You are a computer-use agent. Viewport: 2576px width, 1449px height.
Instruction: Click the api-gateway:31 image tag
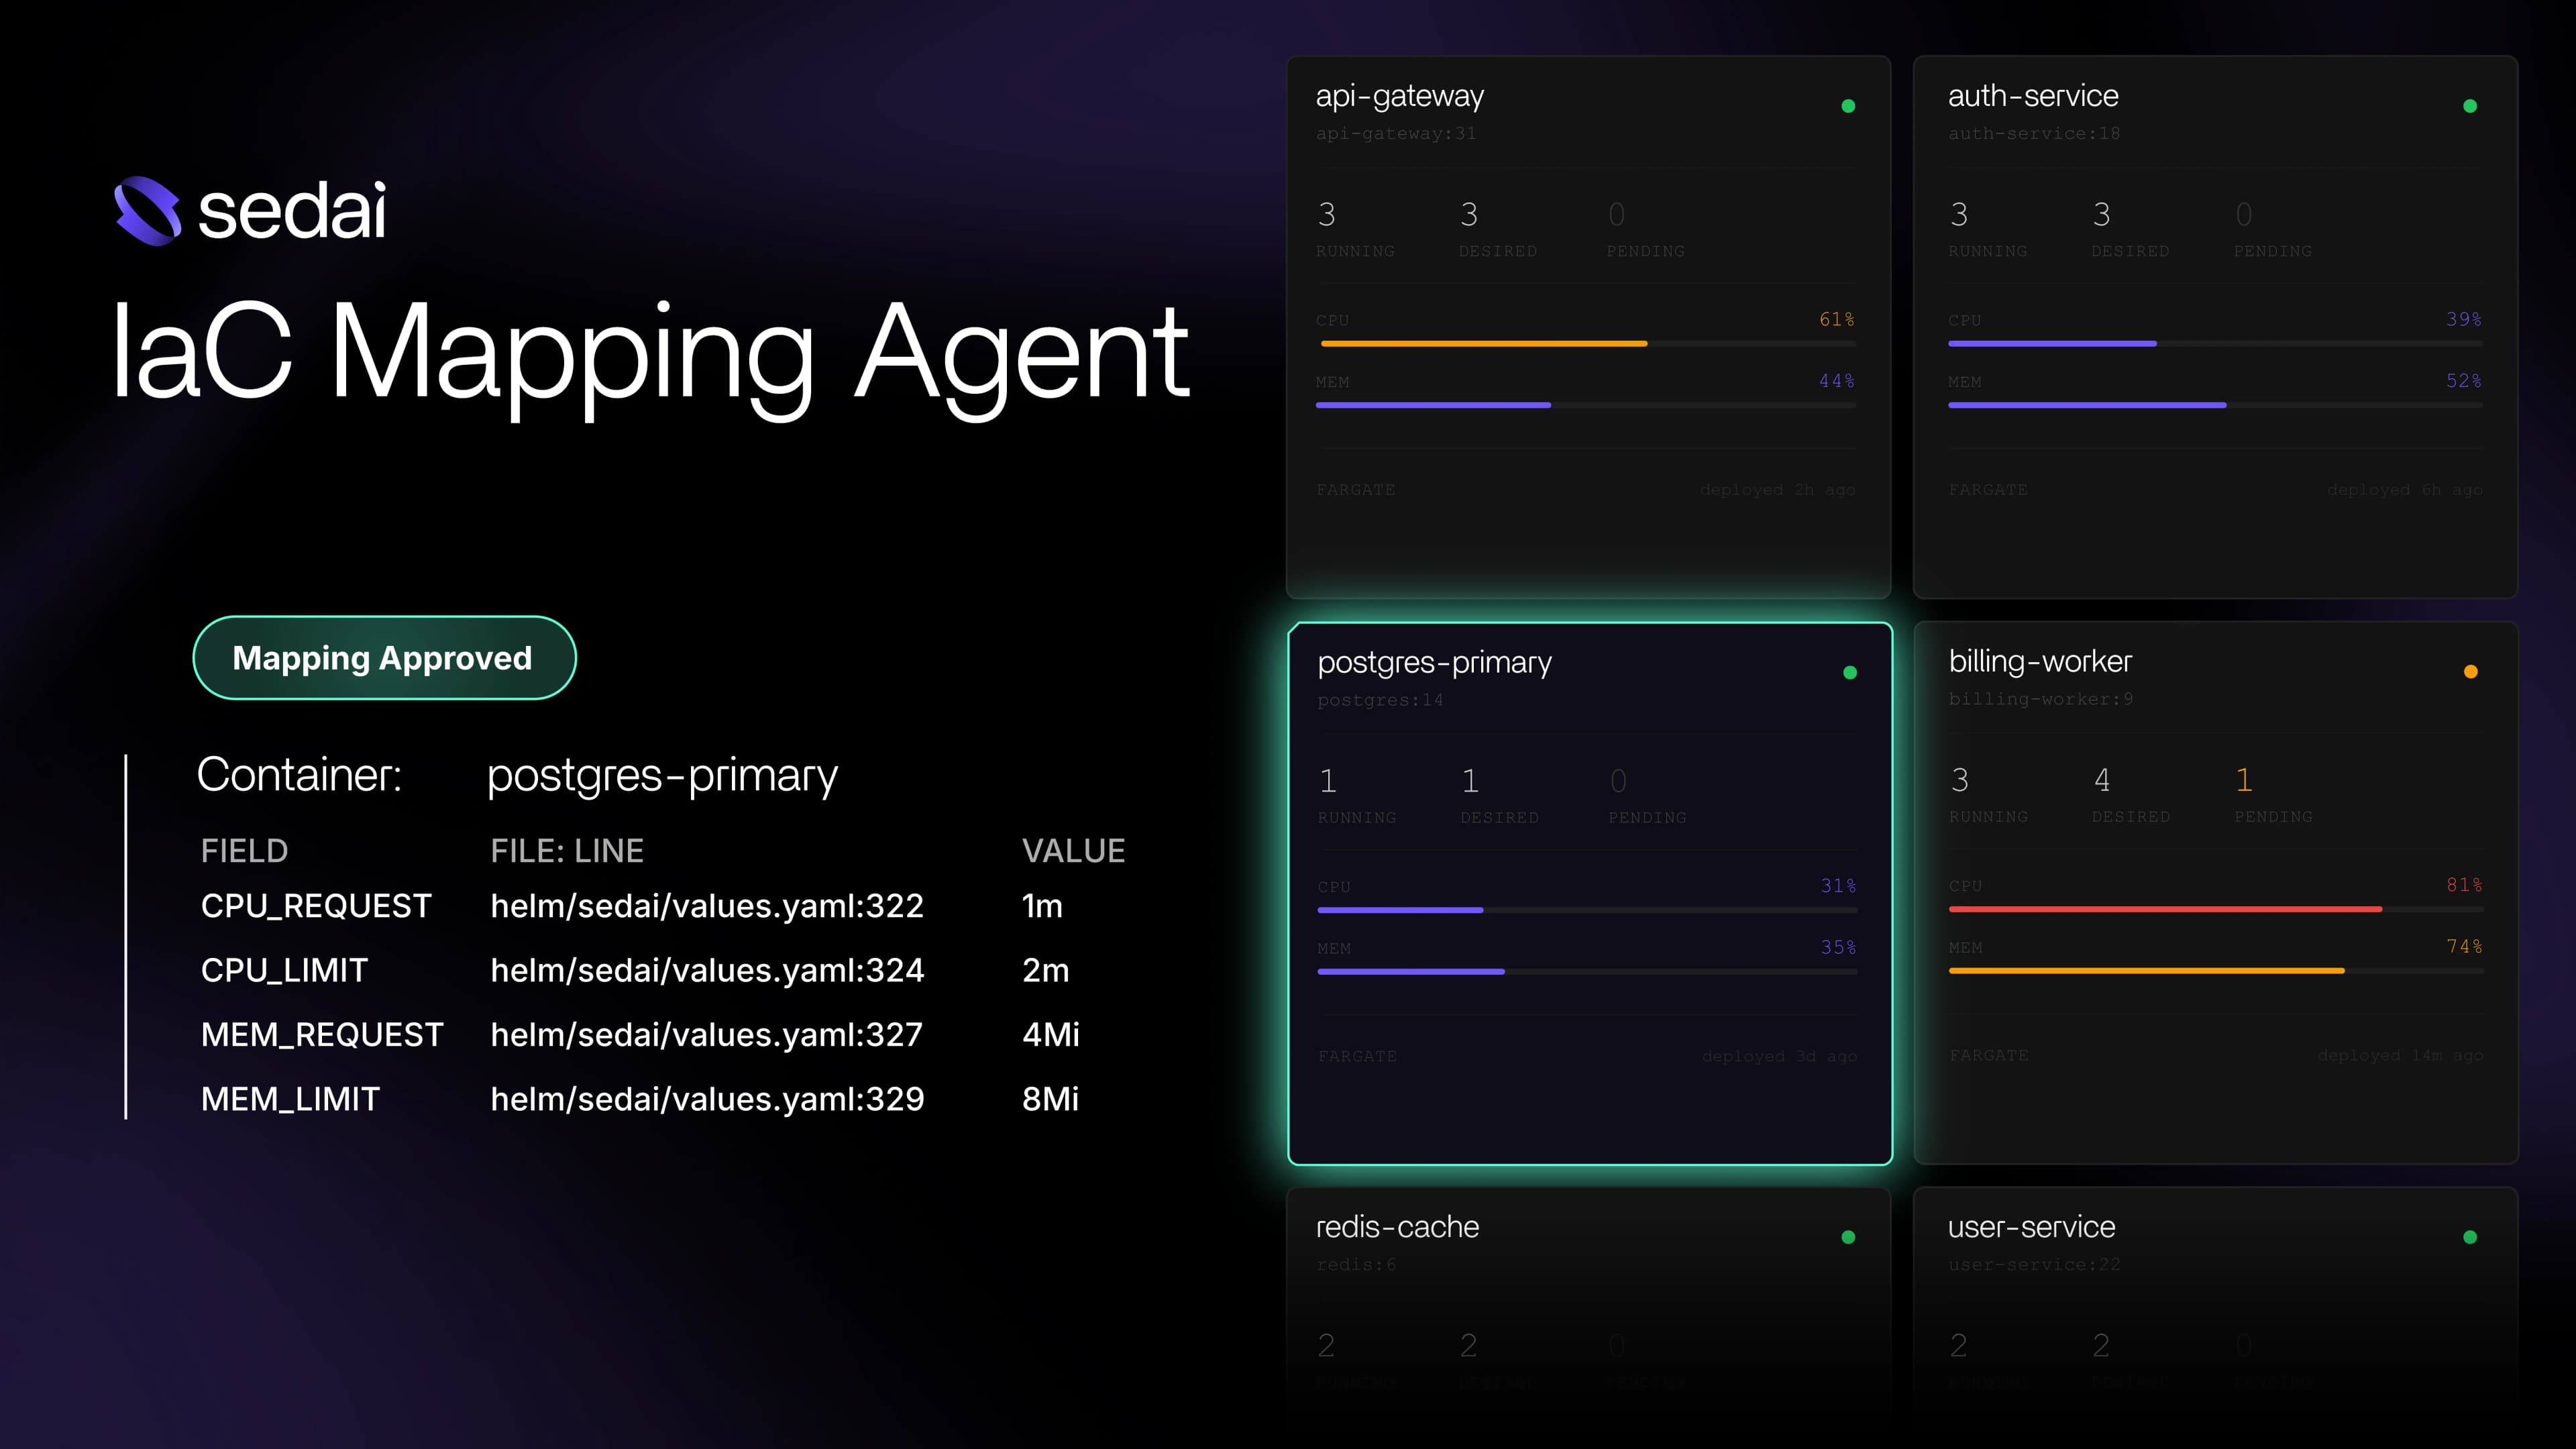(x=1396, y=133)
